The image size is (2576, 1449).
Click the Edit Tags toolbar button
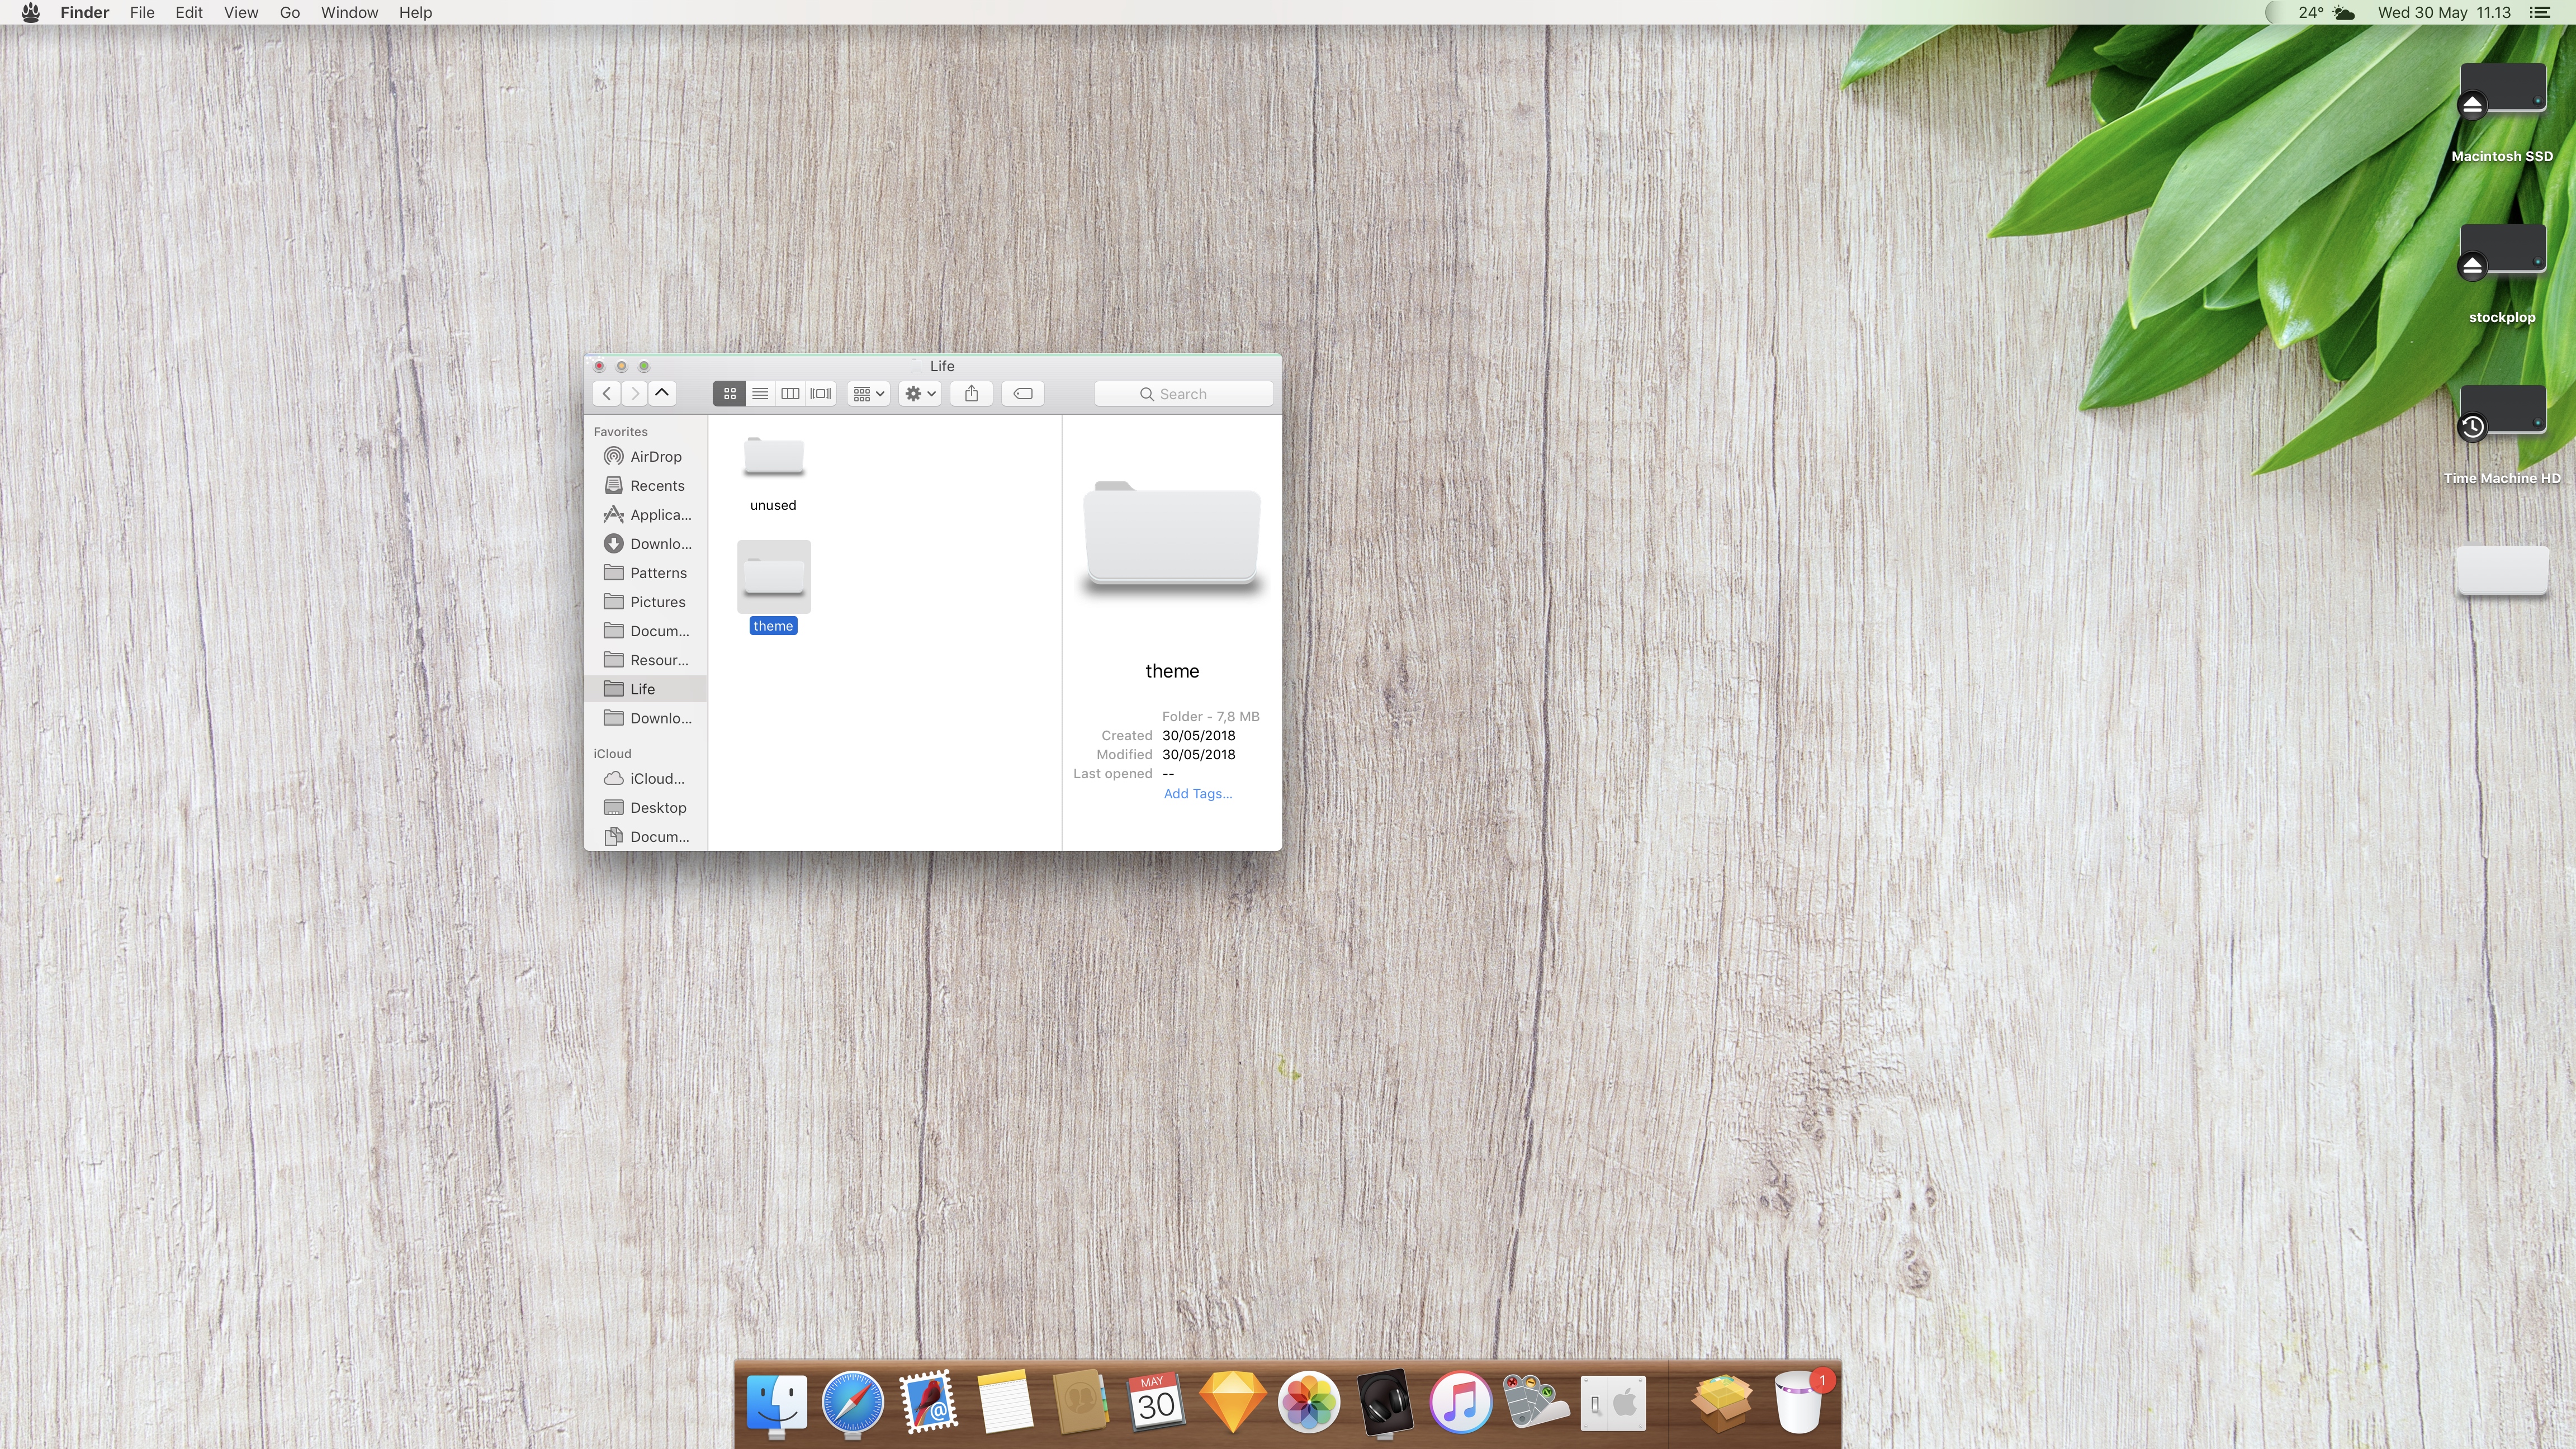[1023, 394]
